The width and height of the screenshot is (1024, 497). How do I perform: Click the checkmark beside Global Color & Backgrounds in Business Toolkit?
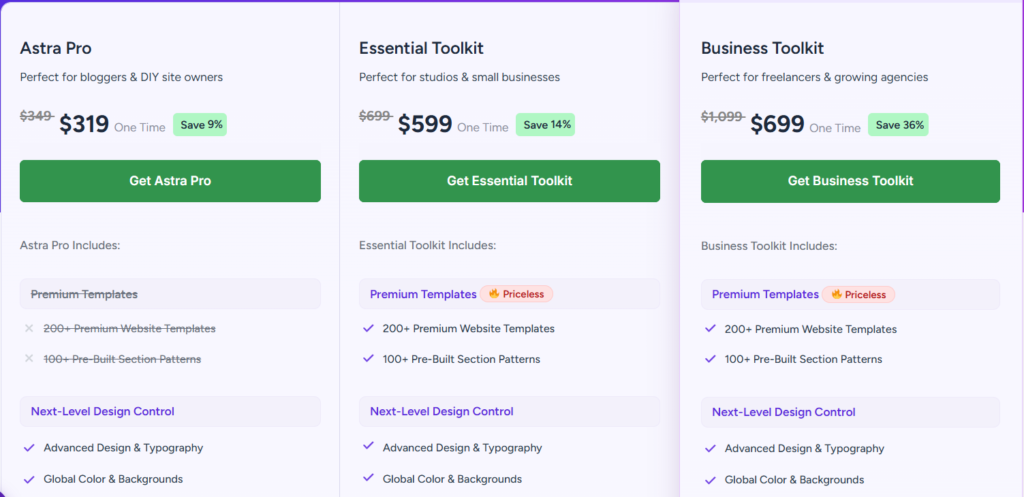[x=711, y=480]
